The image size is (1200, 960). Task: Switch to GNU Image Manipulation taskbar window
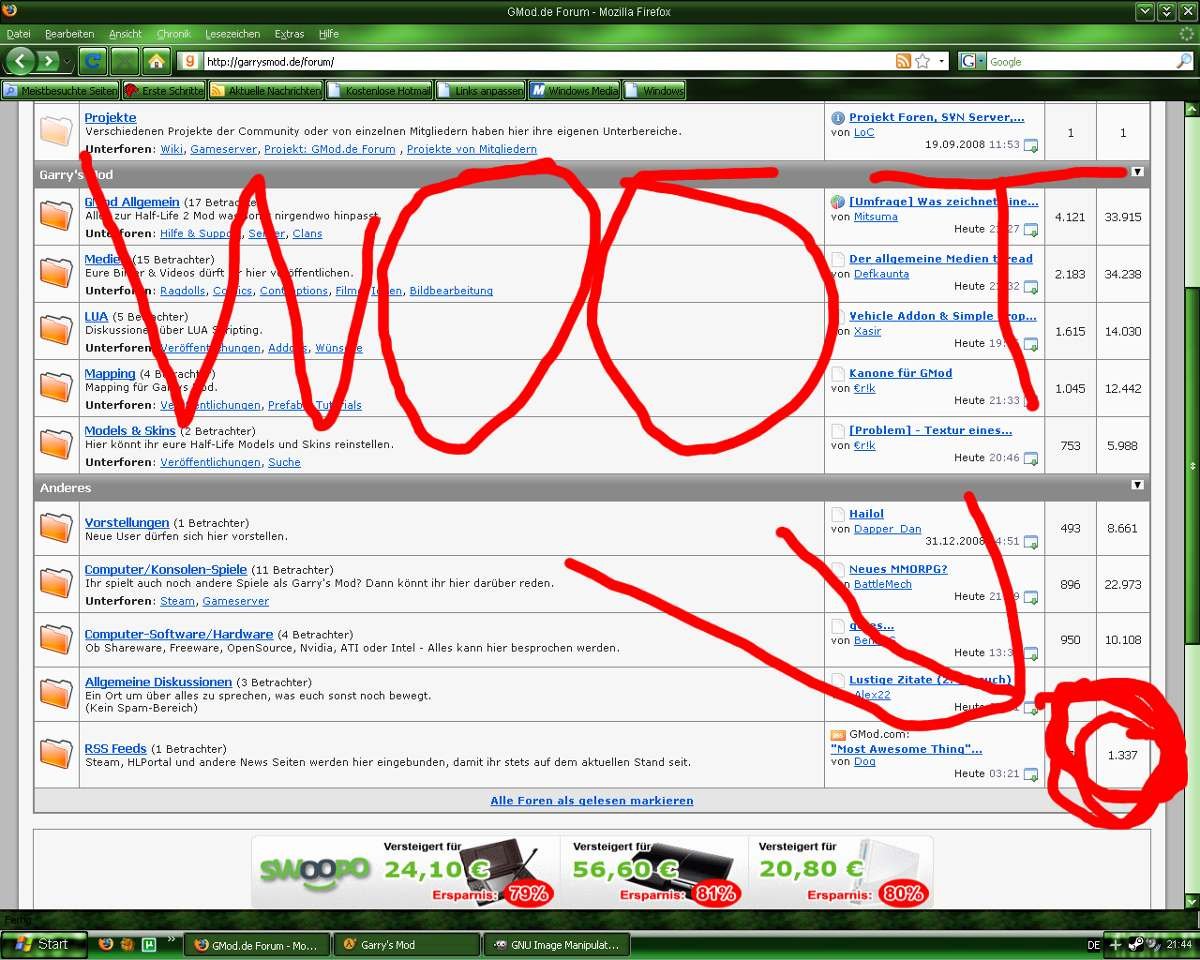click(x=556, y=944)
